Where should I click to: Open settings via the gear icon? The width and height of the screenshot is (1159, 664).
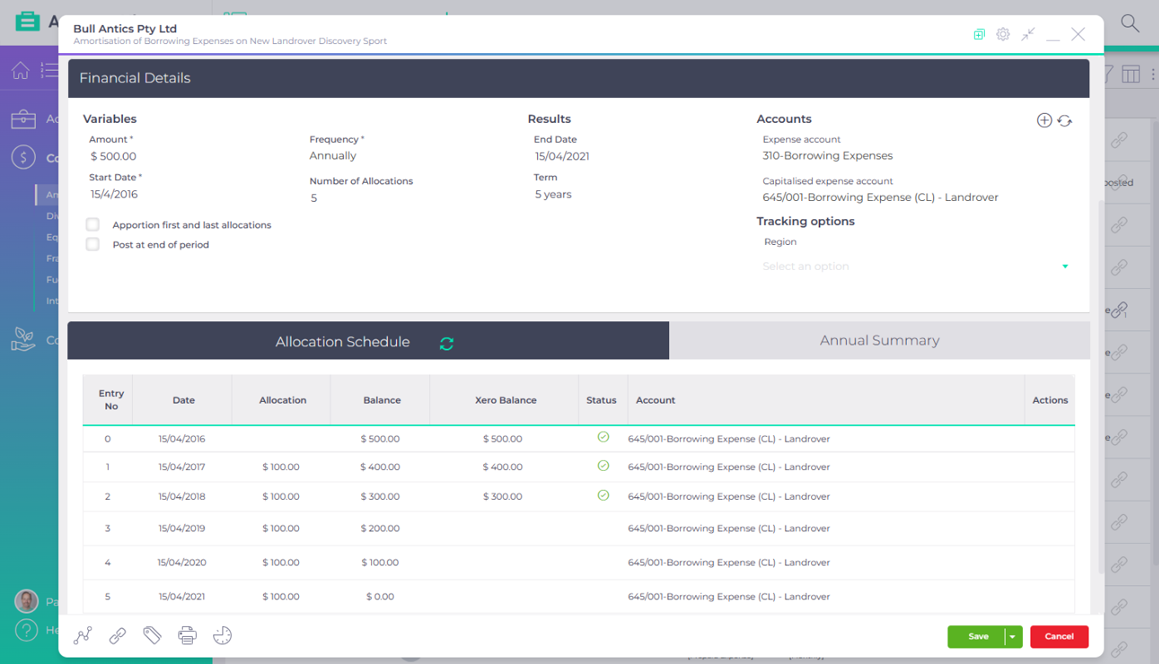tap(1003, 33)
